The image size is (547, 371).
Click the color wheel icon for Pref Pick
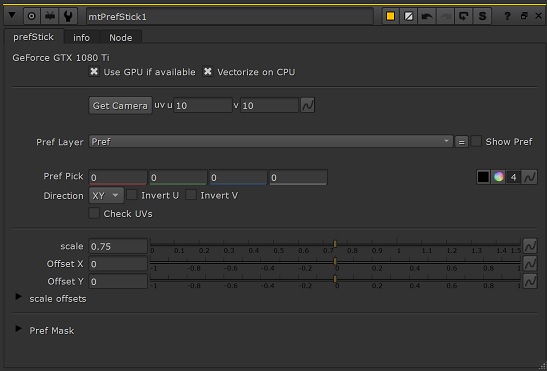(499, 177)
